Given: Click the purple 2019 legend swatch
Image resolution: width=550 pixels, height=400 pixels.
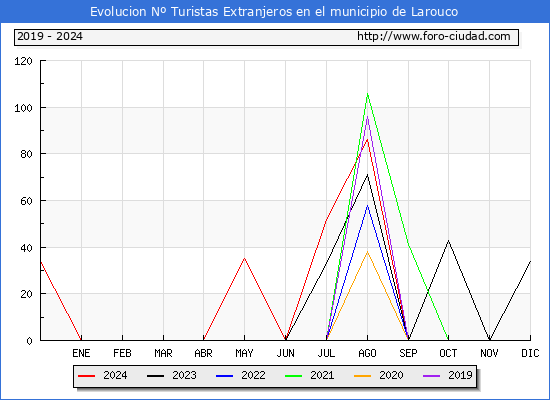Looking at the screenshot, I should coord(431,376).
